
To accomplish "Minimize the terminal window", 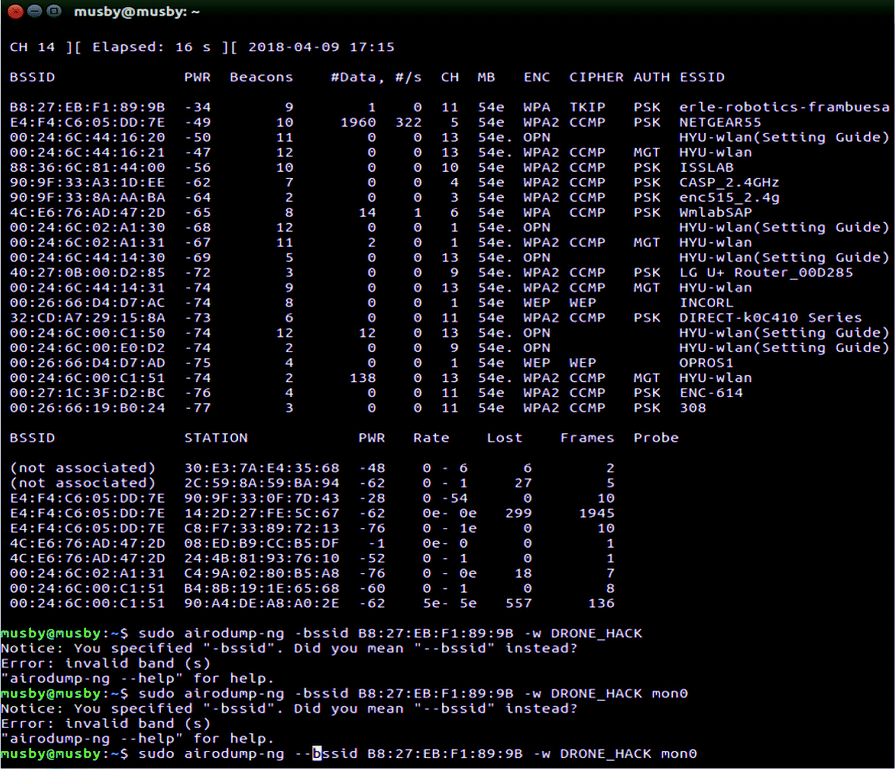I will click(35, 11).
